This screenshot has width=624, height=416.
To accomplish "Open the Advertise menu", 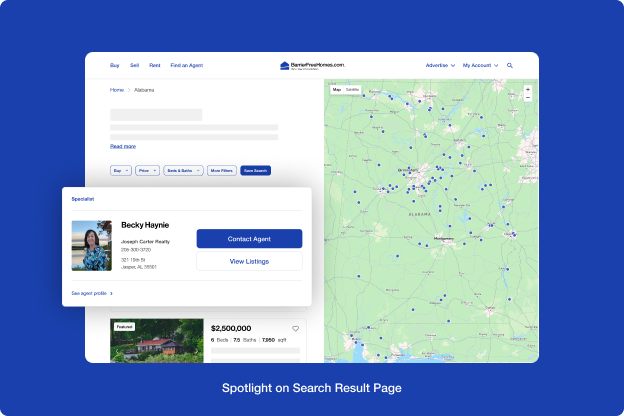I will [440, 65].
